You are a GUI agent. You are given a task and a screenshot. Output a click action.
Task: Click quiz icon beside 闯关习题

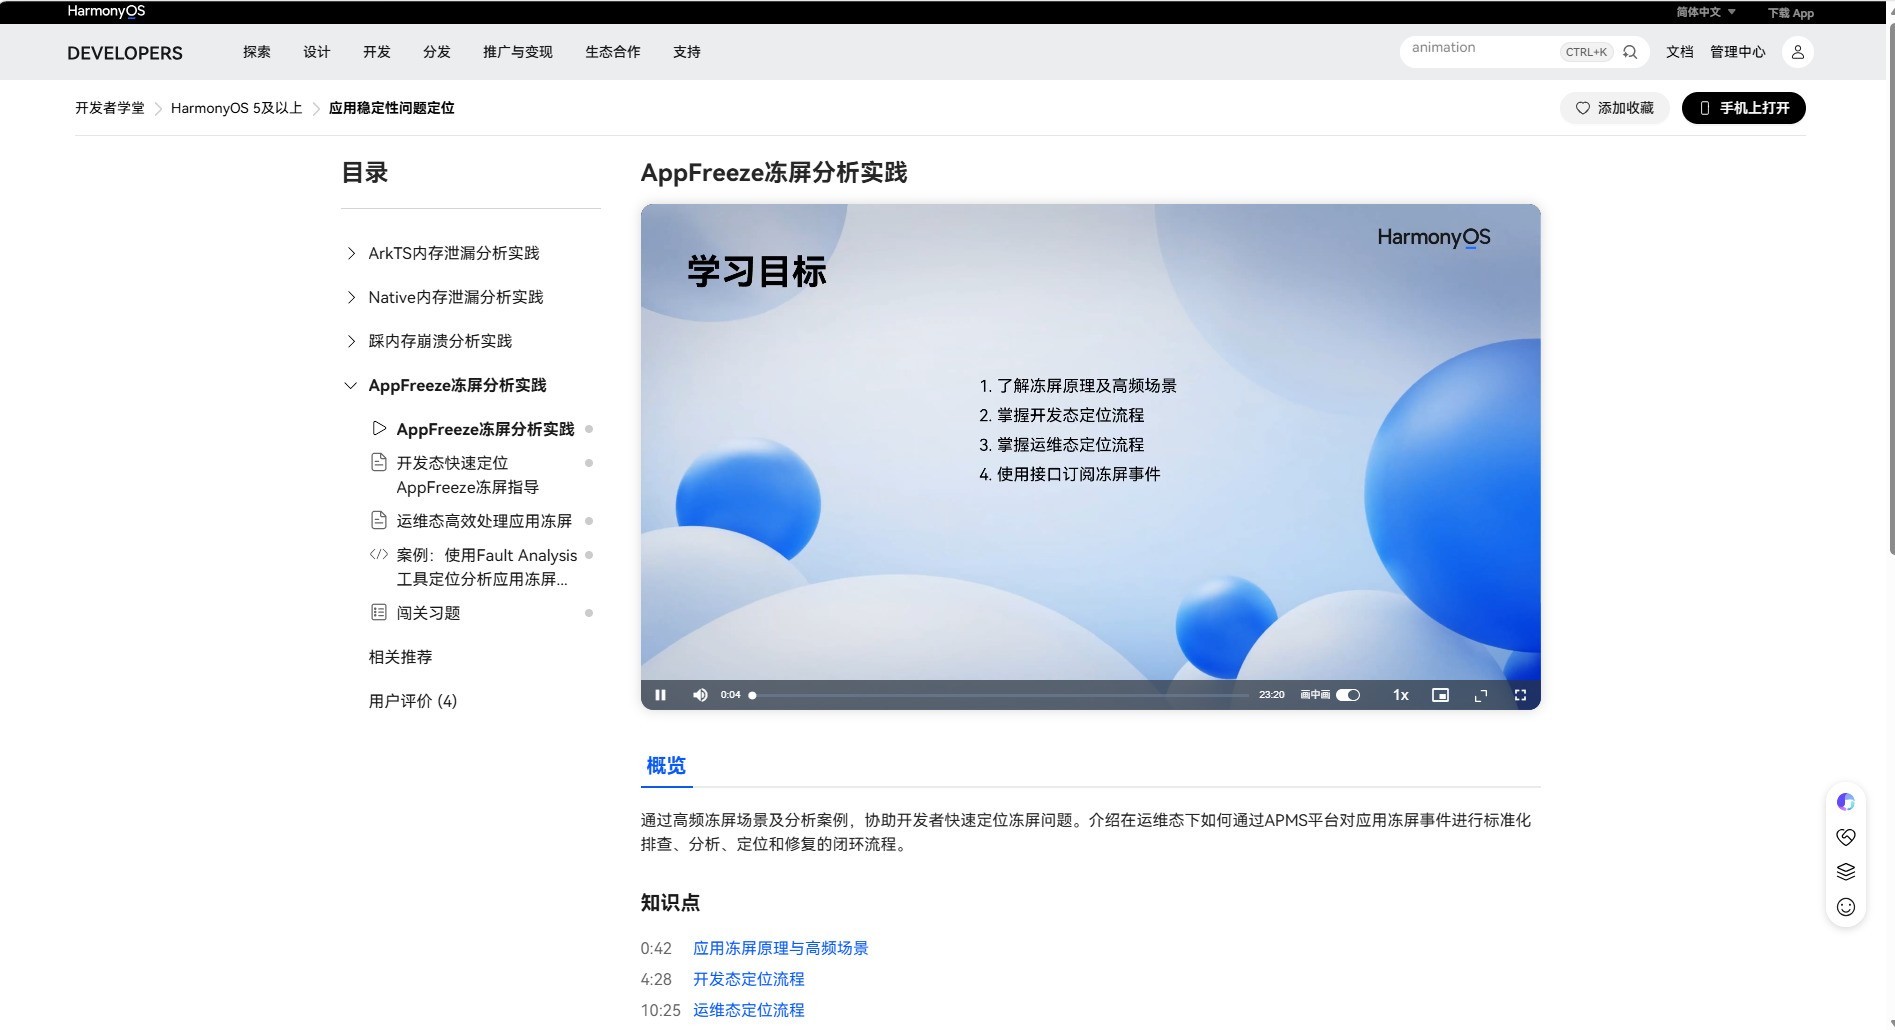[x=379, y=612]
